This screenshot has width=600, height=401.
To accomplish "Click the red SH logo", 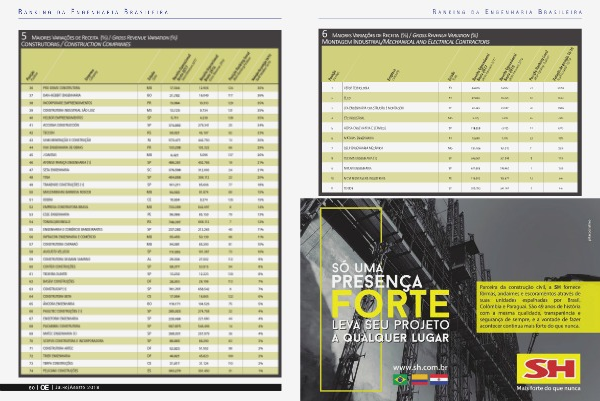I will [549, 369].
